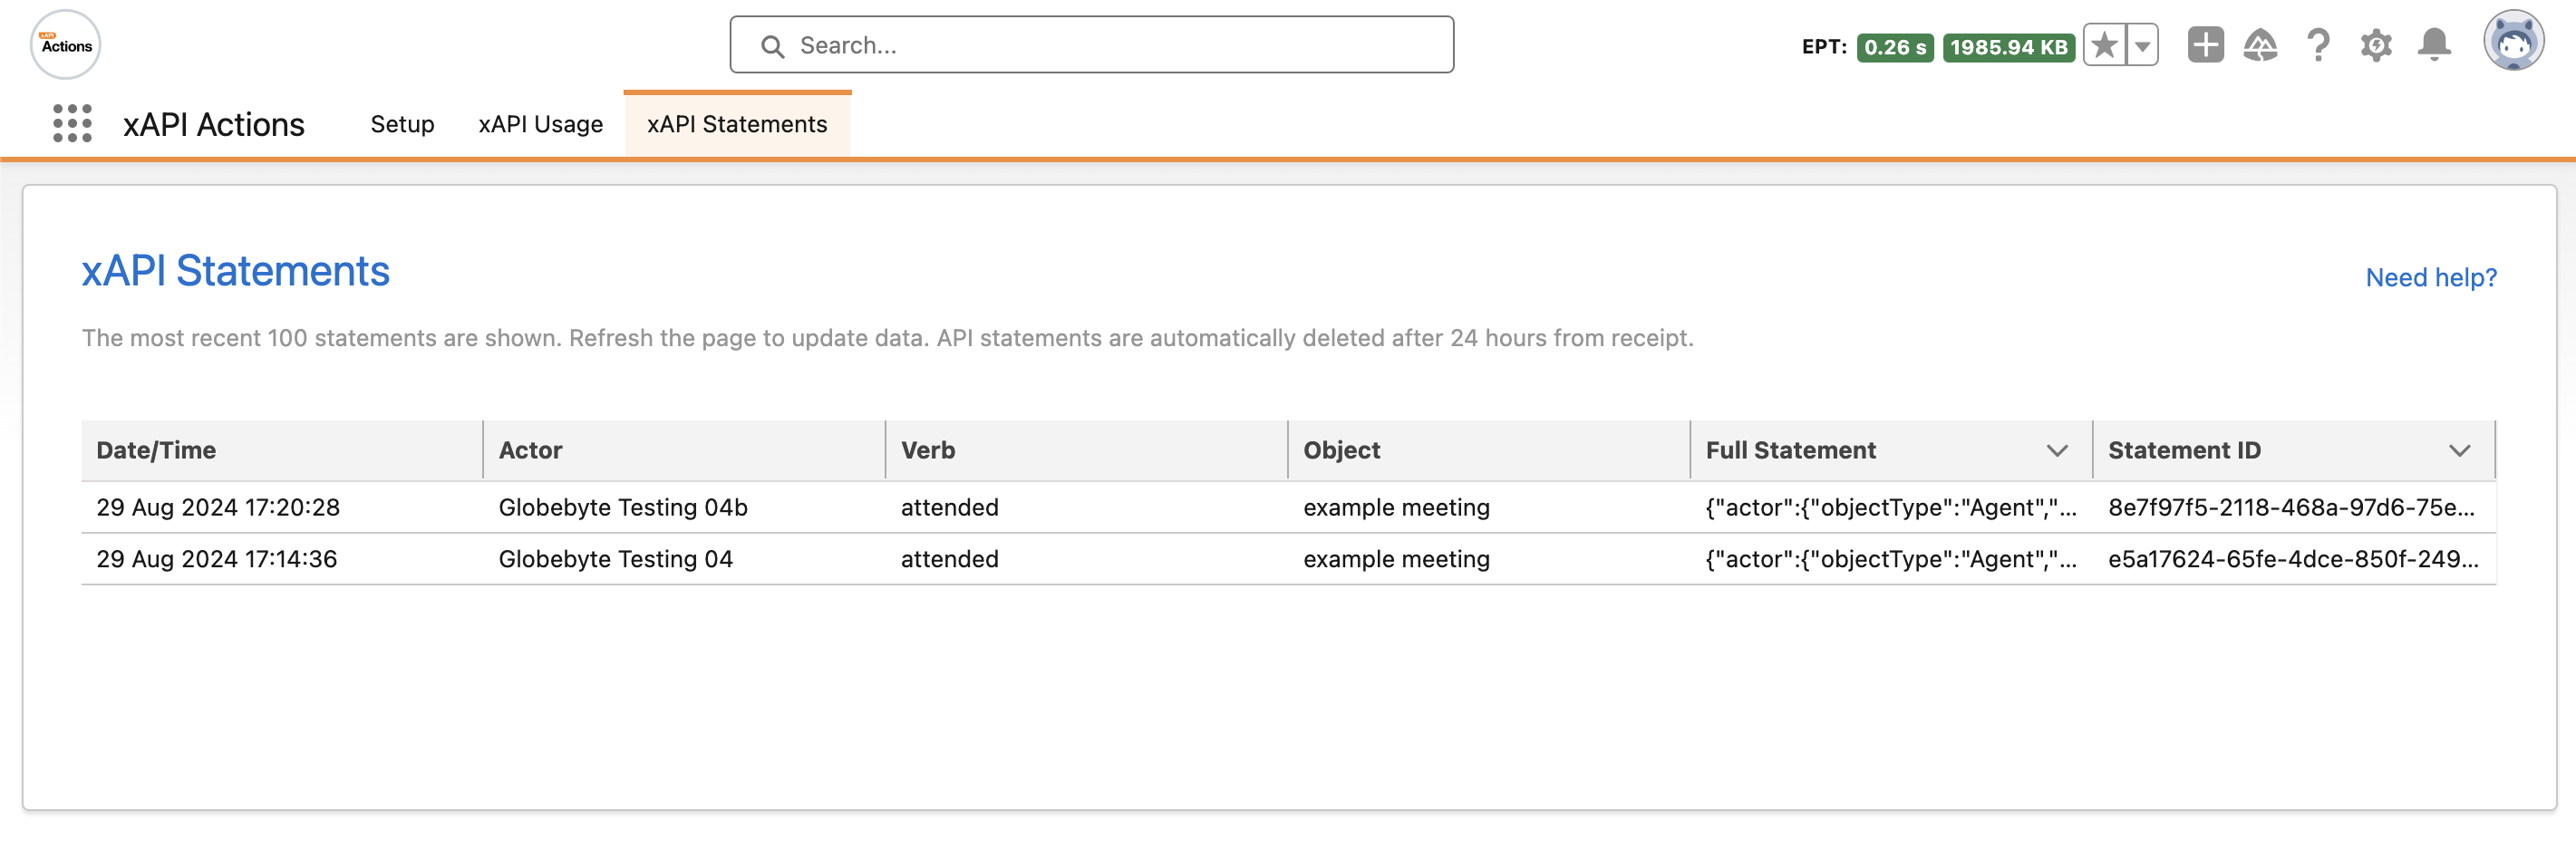Screen dimensions: 2576x850
Task: Click the favorites star icon
Action: click(x=2104, y=46)
